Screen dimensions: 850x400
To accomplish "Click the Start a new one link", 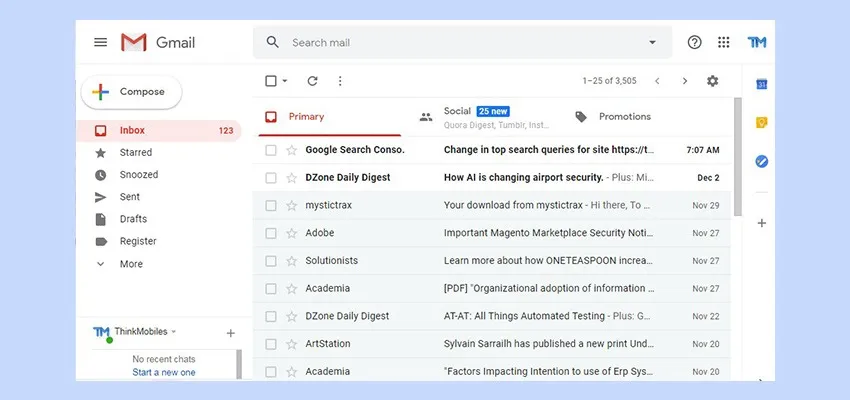I will tap(164, 372).
